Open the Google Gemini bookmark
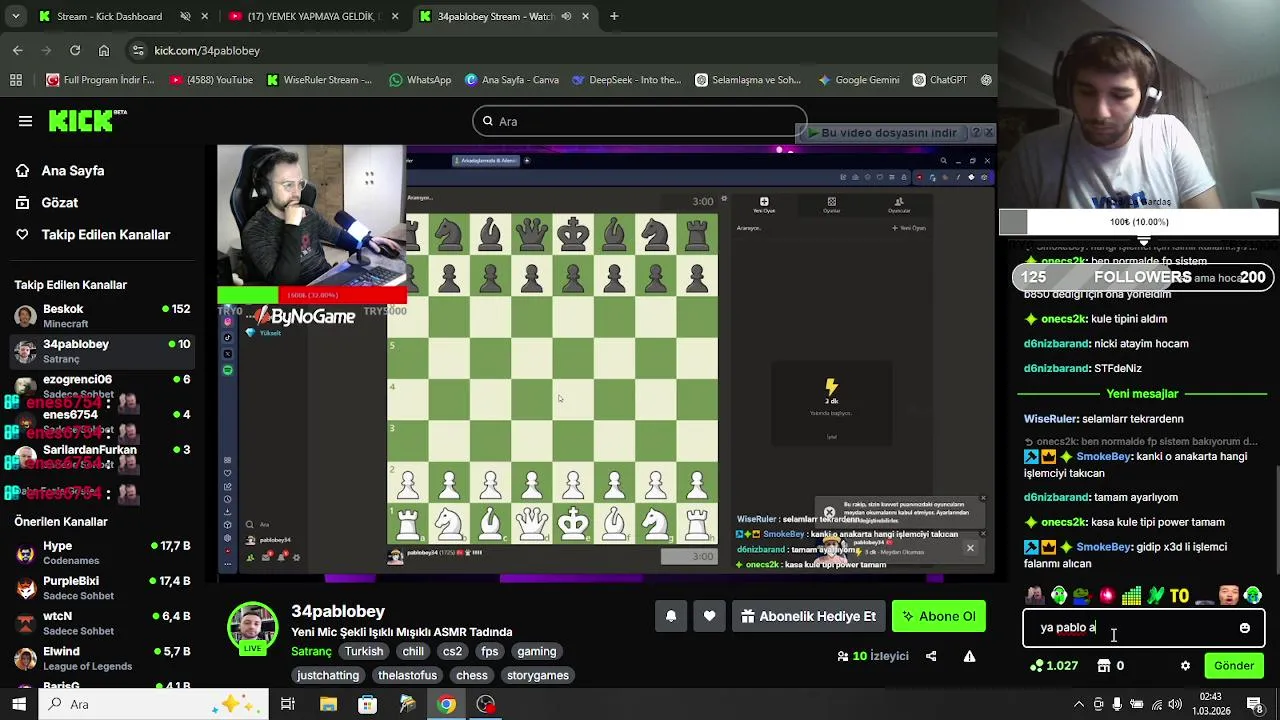1280x720 pixels. (x=858, y=80)
